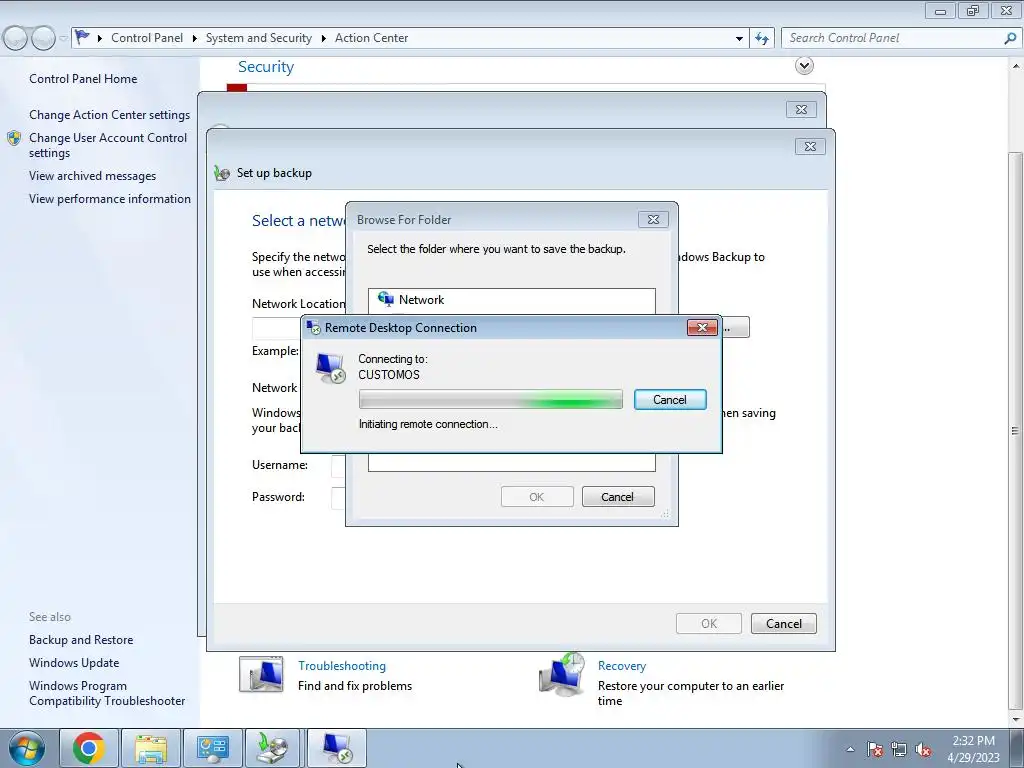Switch to Remote Desktop Connection taskbar button
1024x768 pixels.
tap(336, 748)
